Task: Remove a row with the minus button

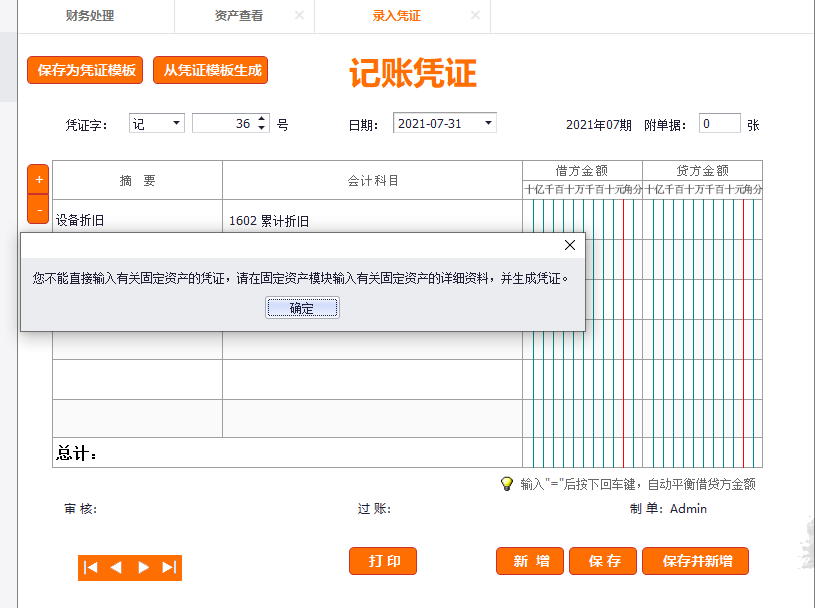Action: point(39,210)
